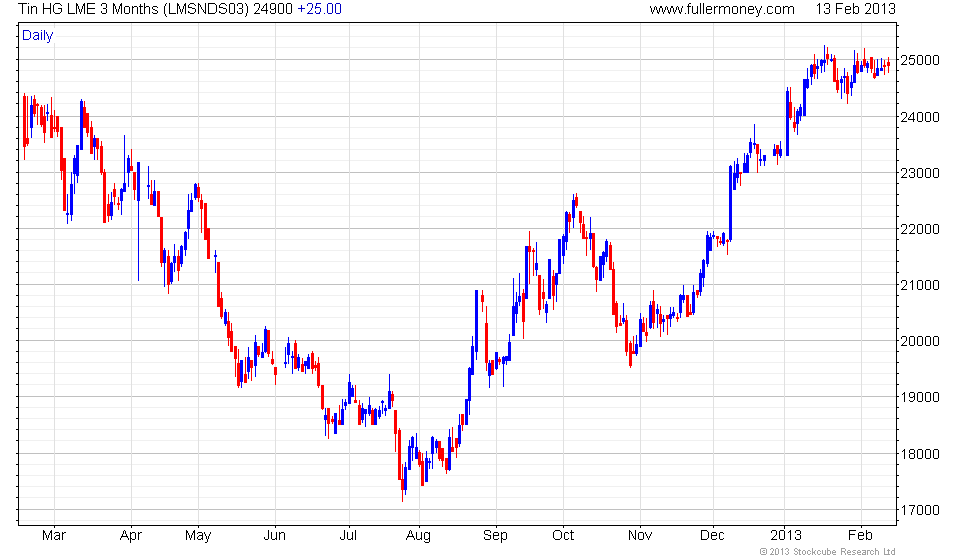Click the 'May' month axis label
The height and width of the screenshot is (560, 980).
coord(198,536)
